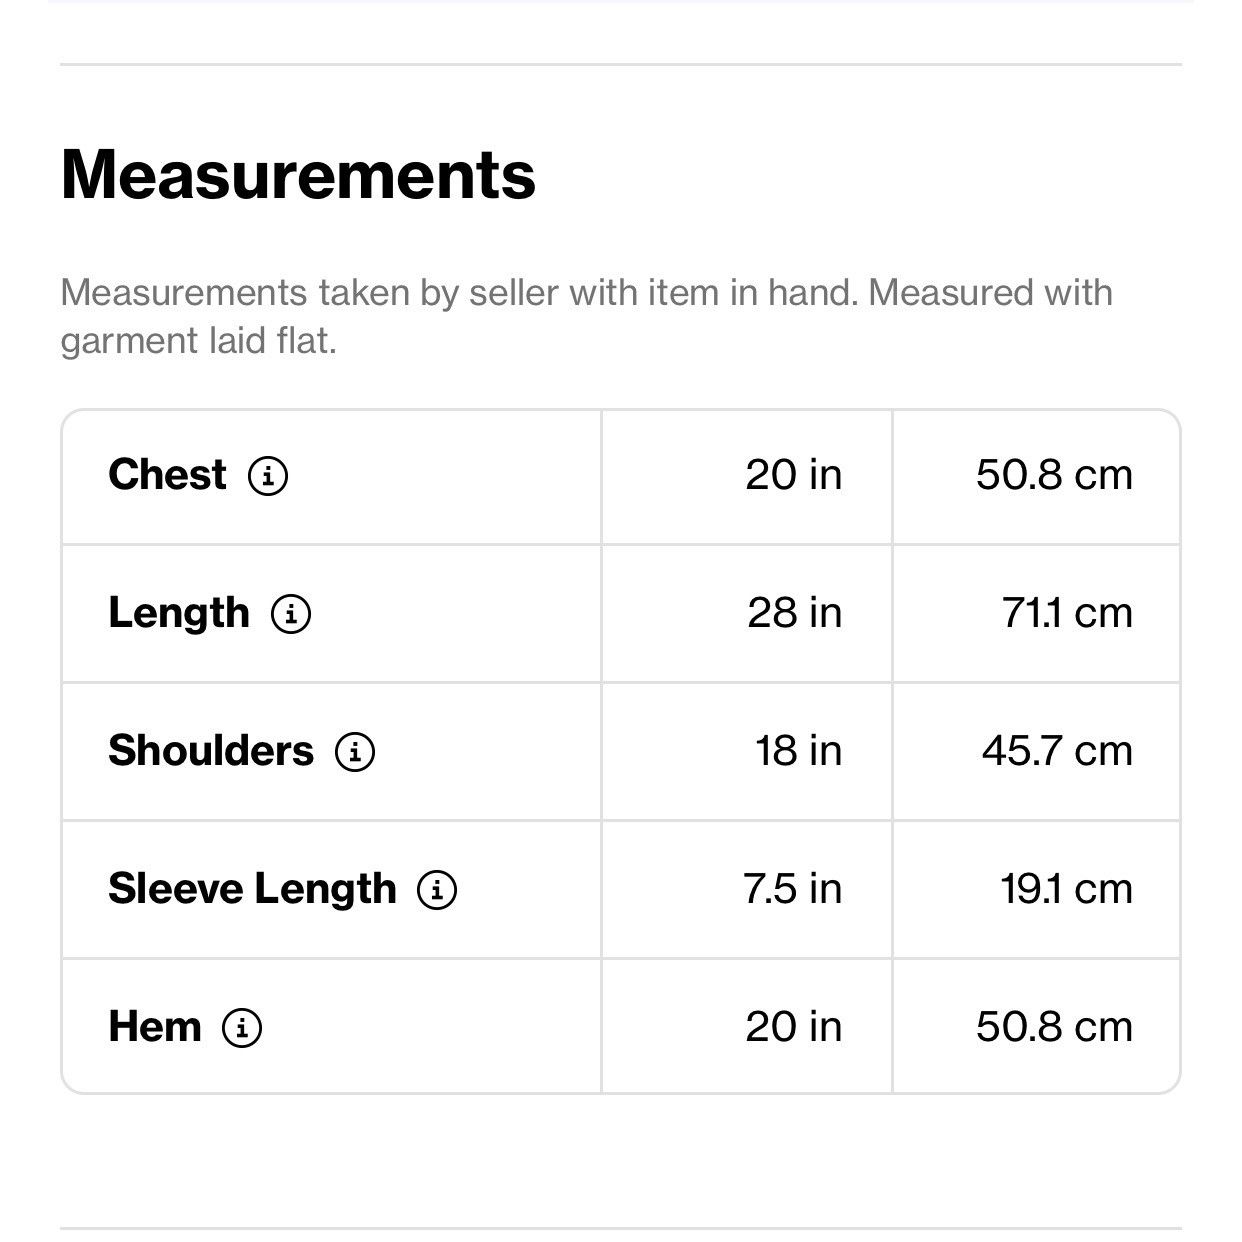This screenshot has height=1242, width=1242.
Task: Click the 7.5 in sleeve value
Action: click(x=793, y=889)
